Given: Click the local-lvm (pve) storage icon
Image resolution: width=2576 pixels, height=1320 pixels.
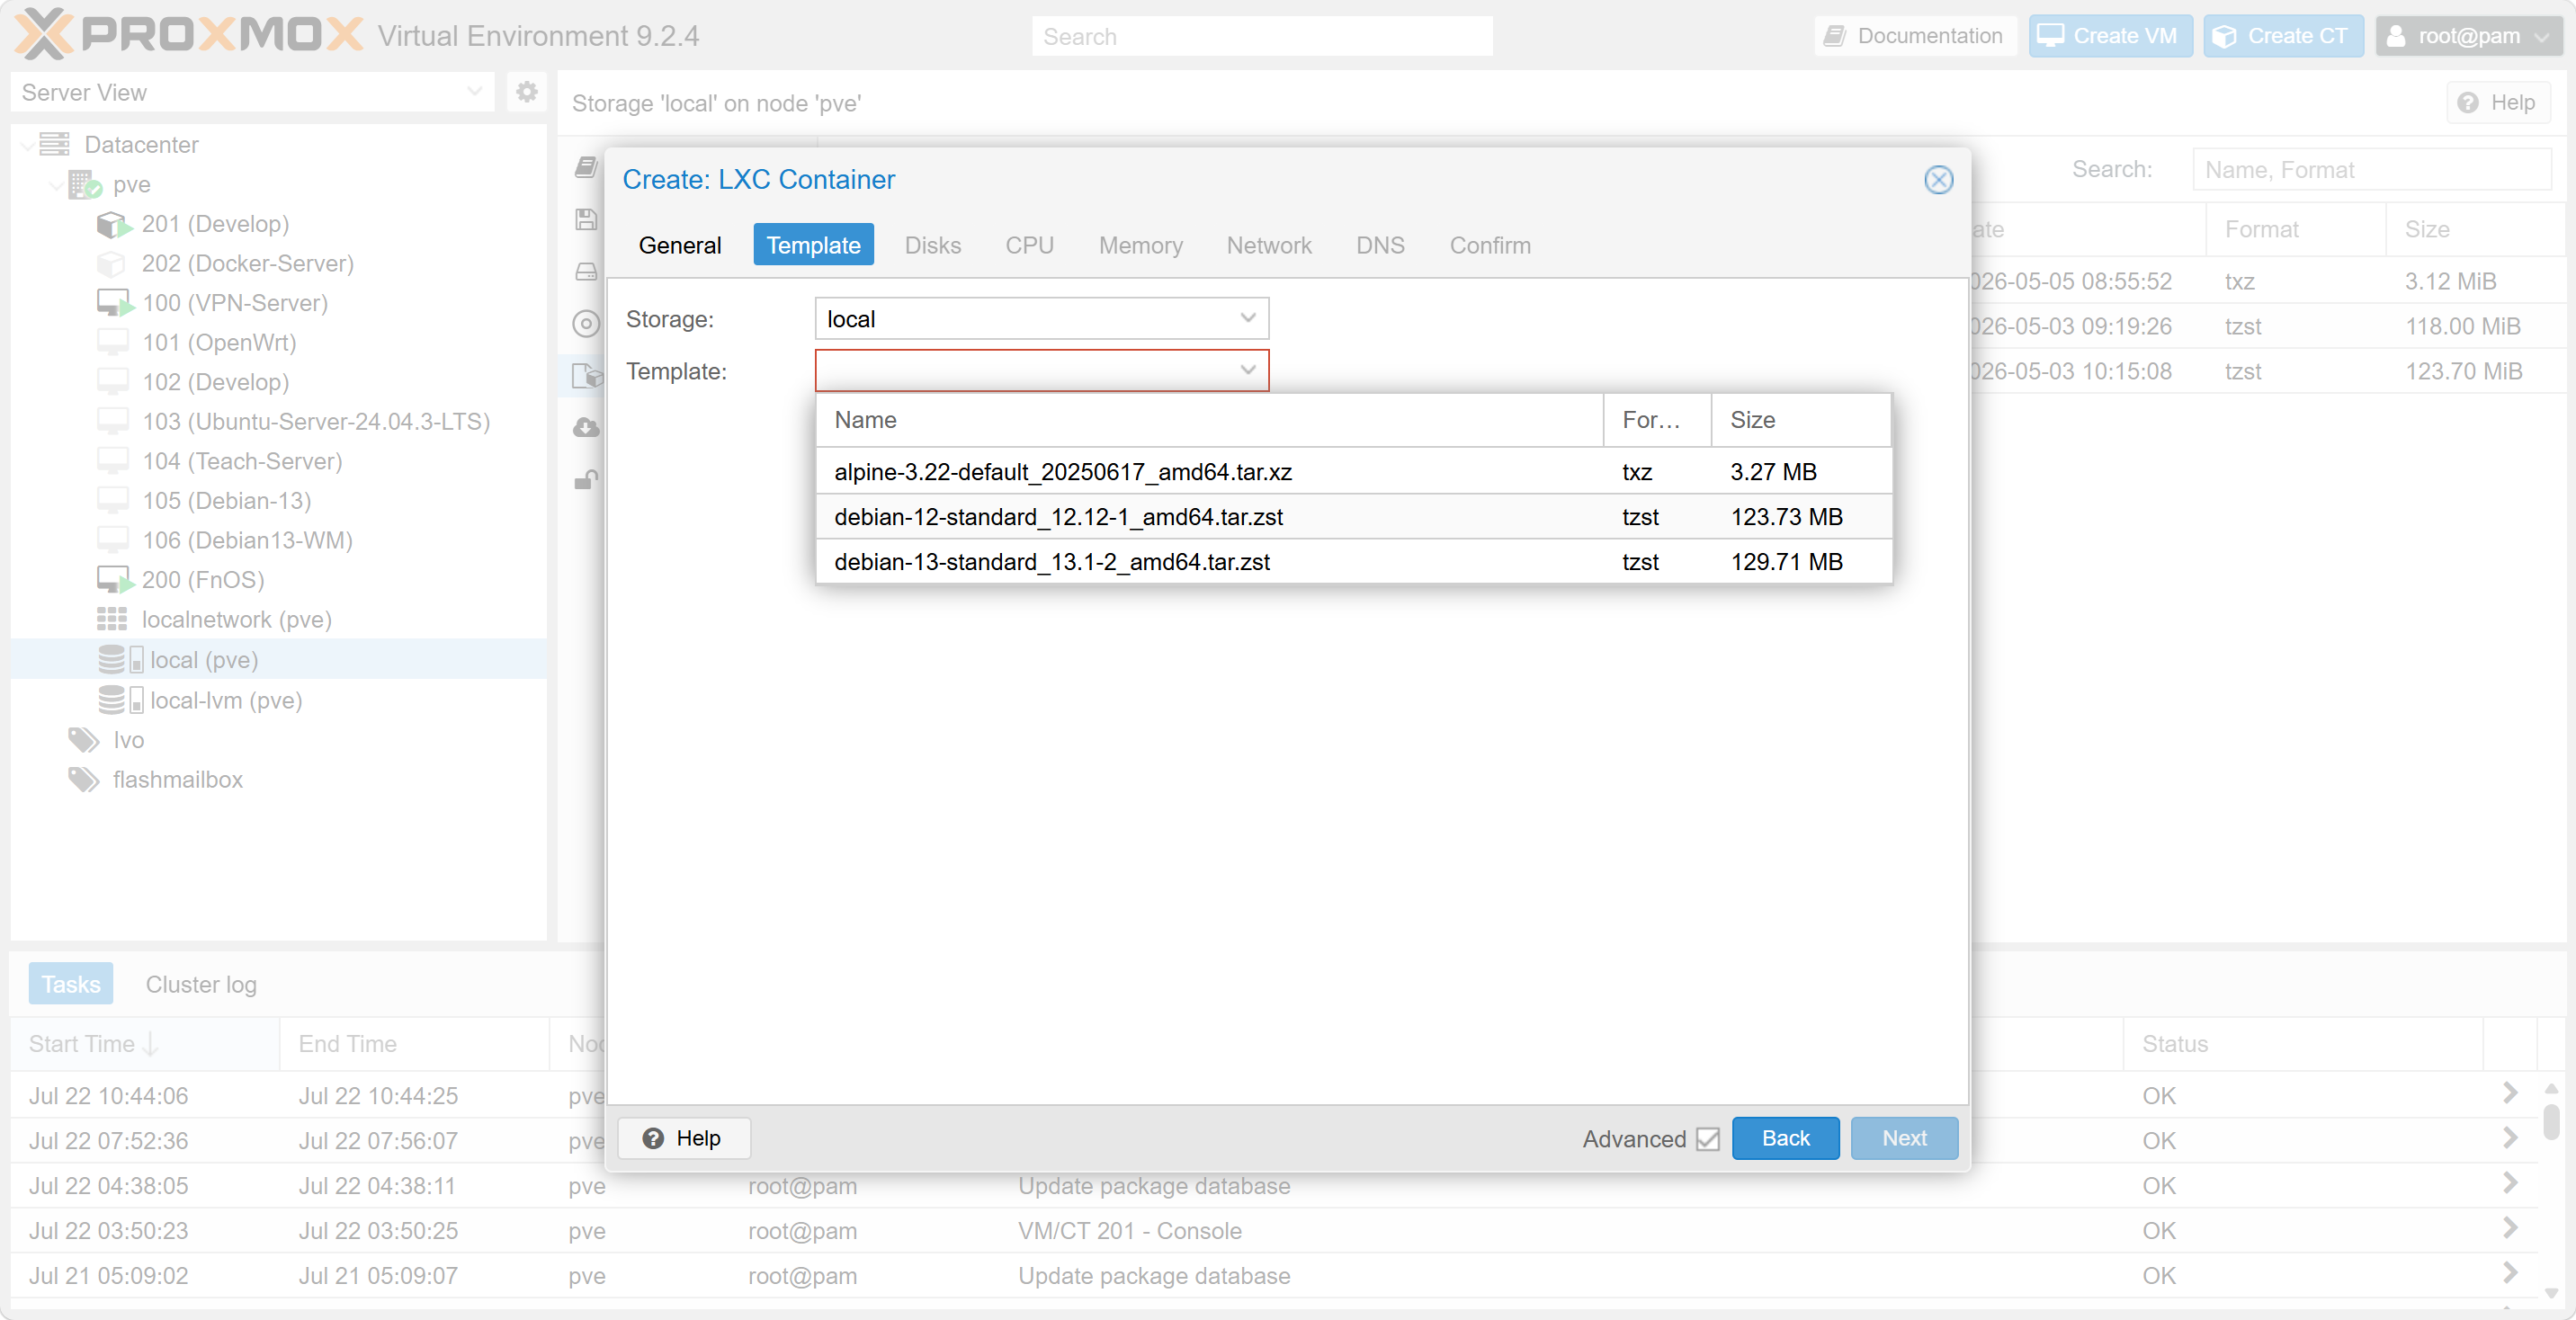Looking at the screenshot, I should click(121, 700).
